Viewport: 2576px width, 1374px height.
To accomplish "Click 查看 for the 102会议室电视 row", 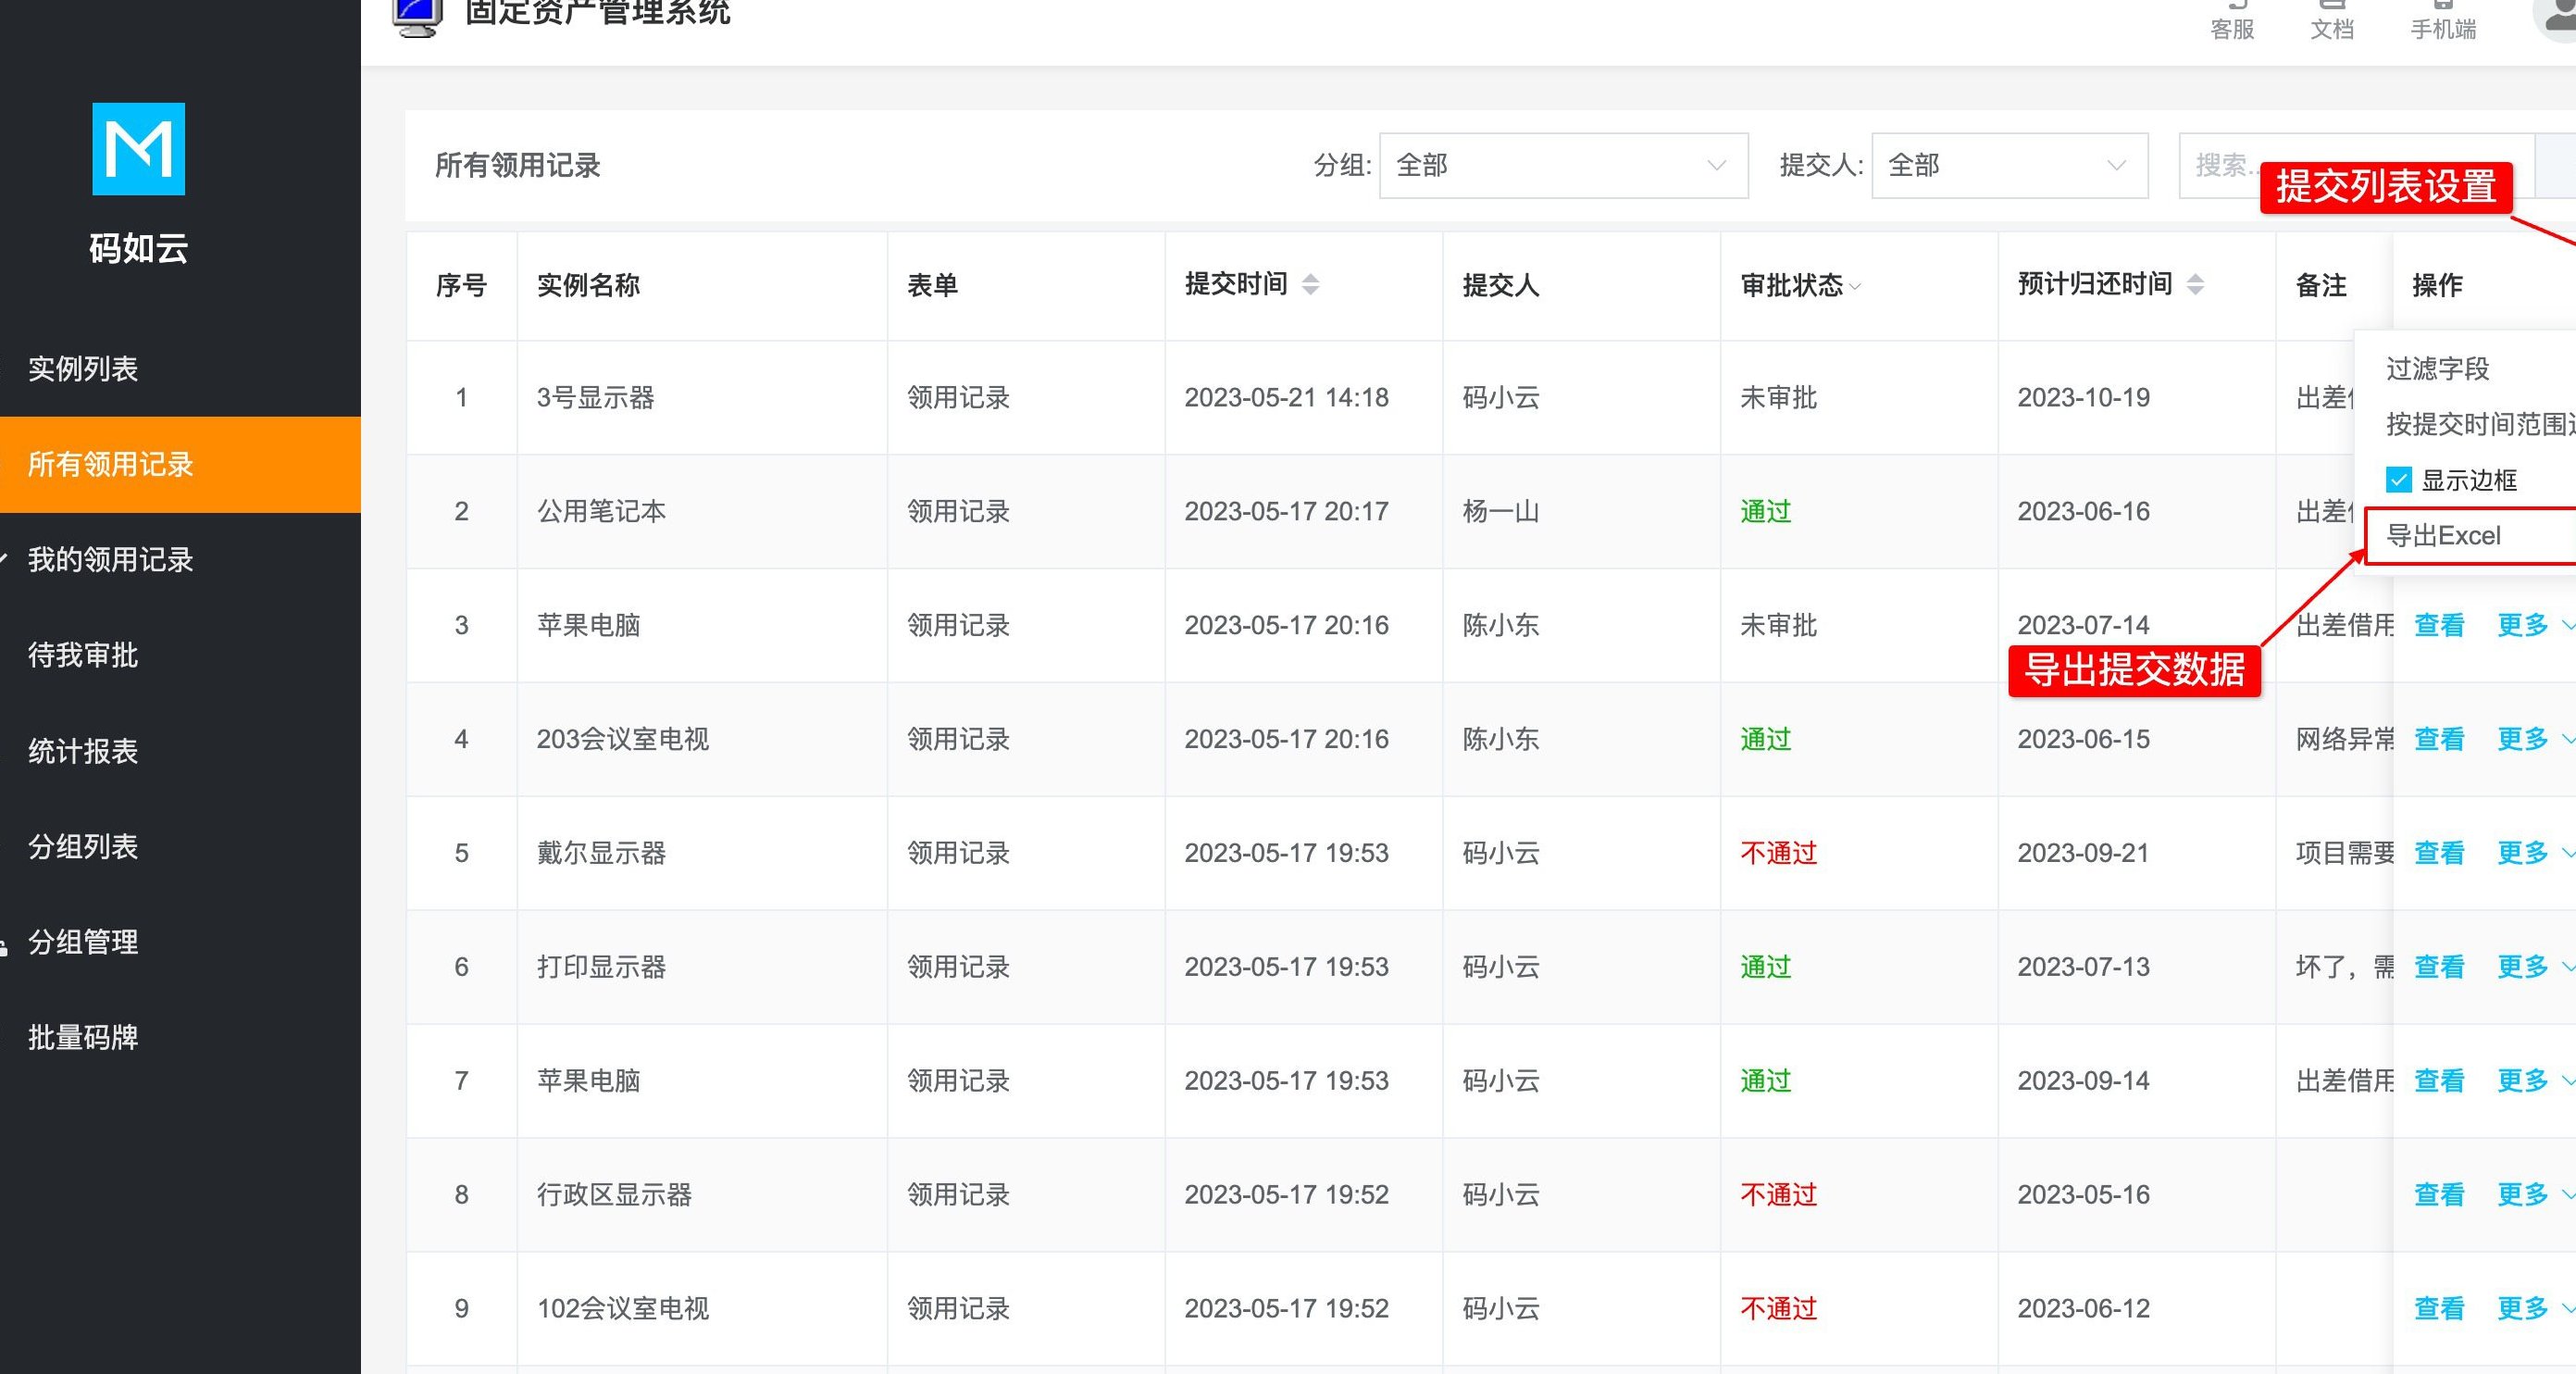I will [x=2439, y=1308].
